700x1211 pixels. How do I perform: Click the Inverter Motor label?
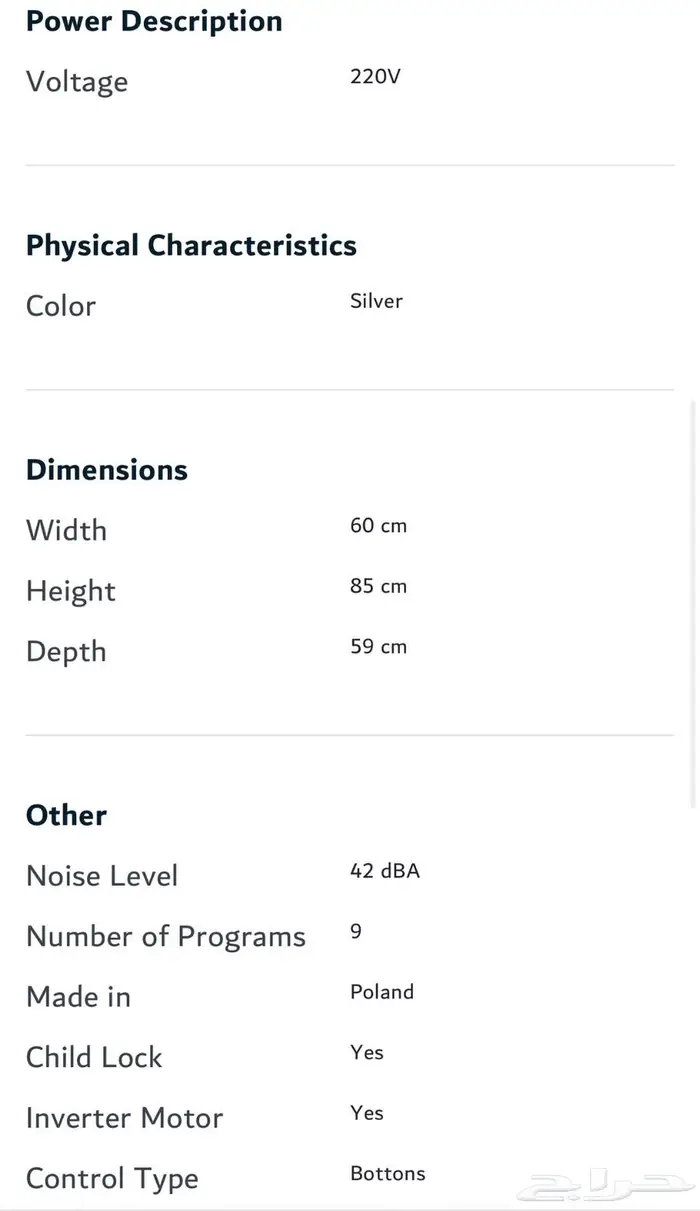click(x=124, y=1118)
